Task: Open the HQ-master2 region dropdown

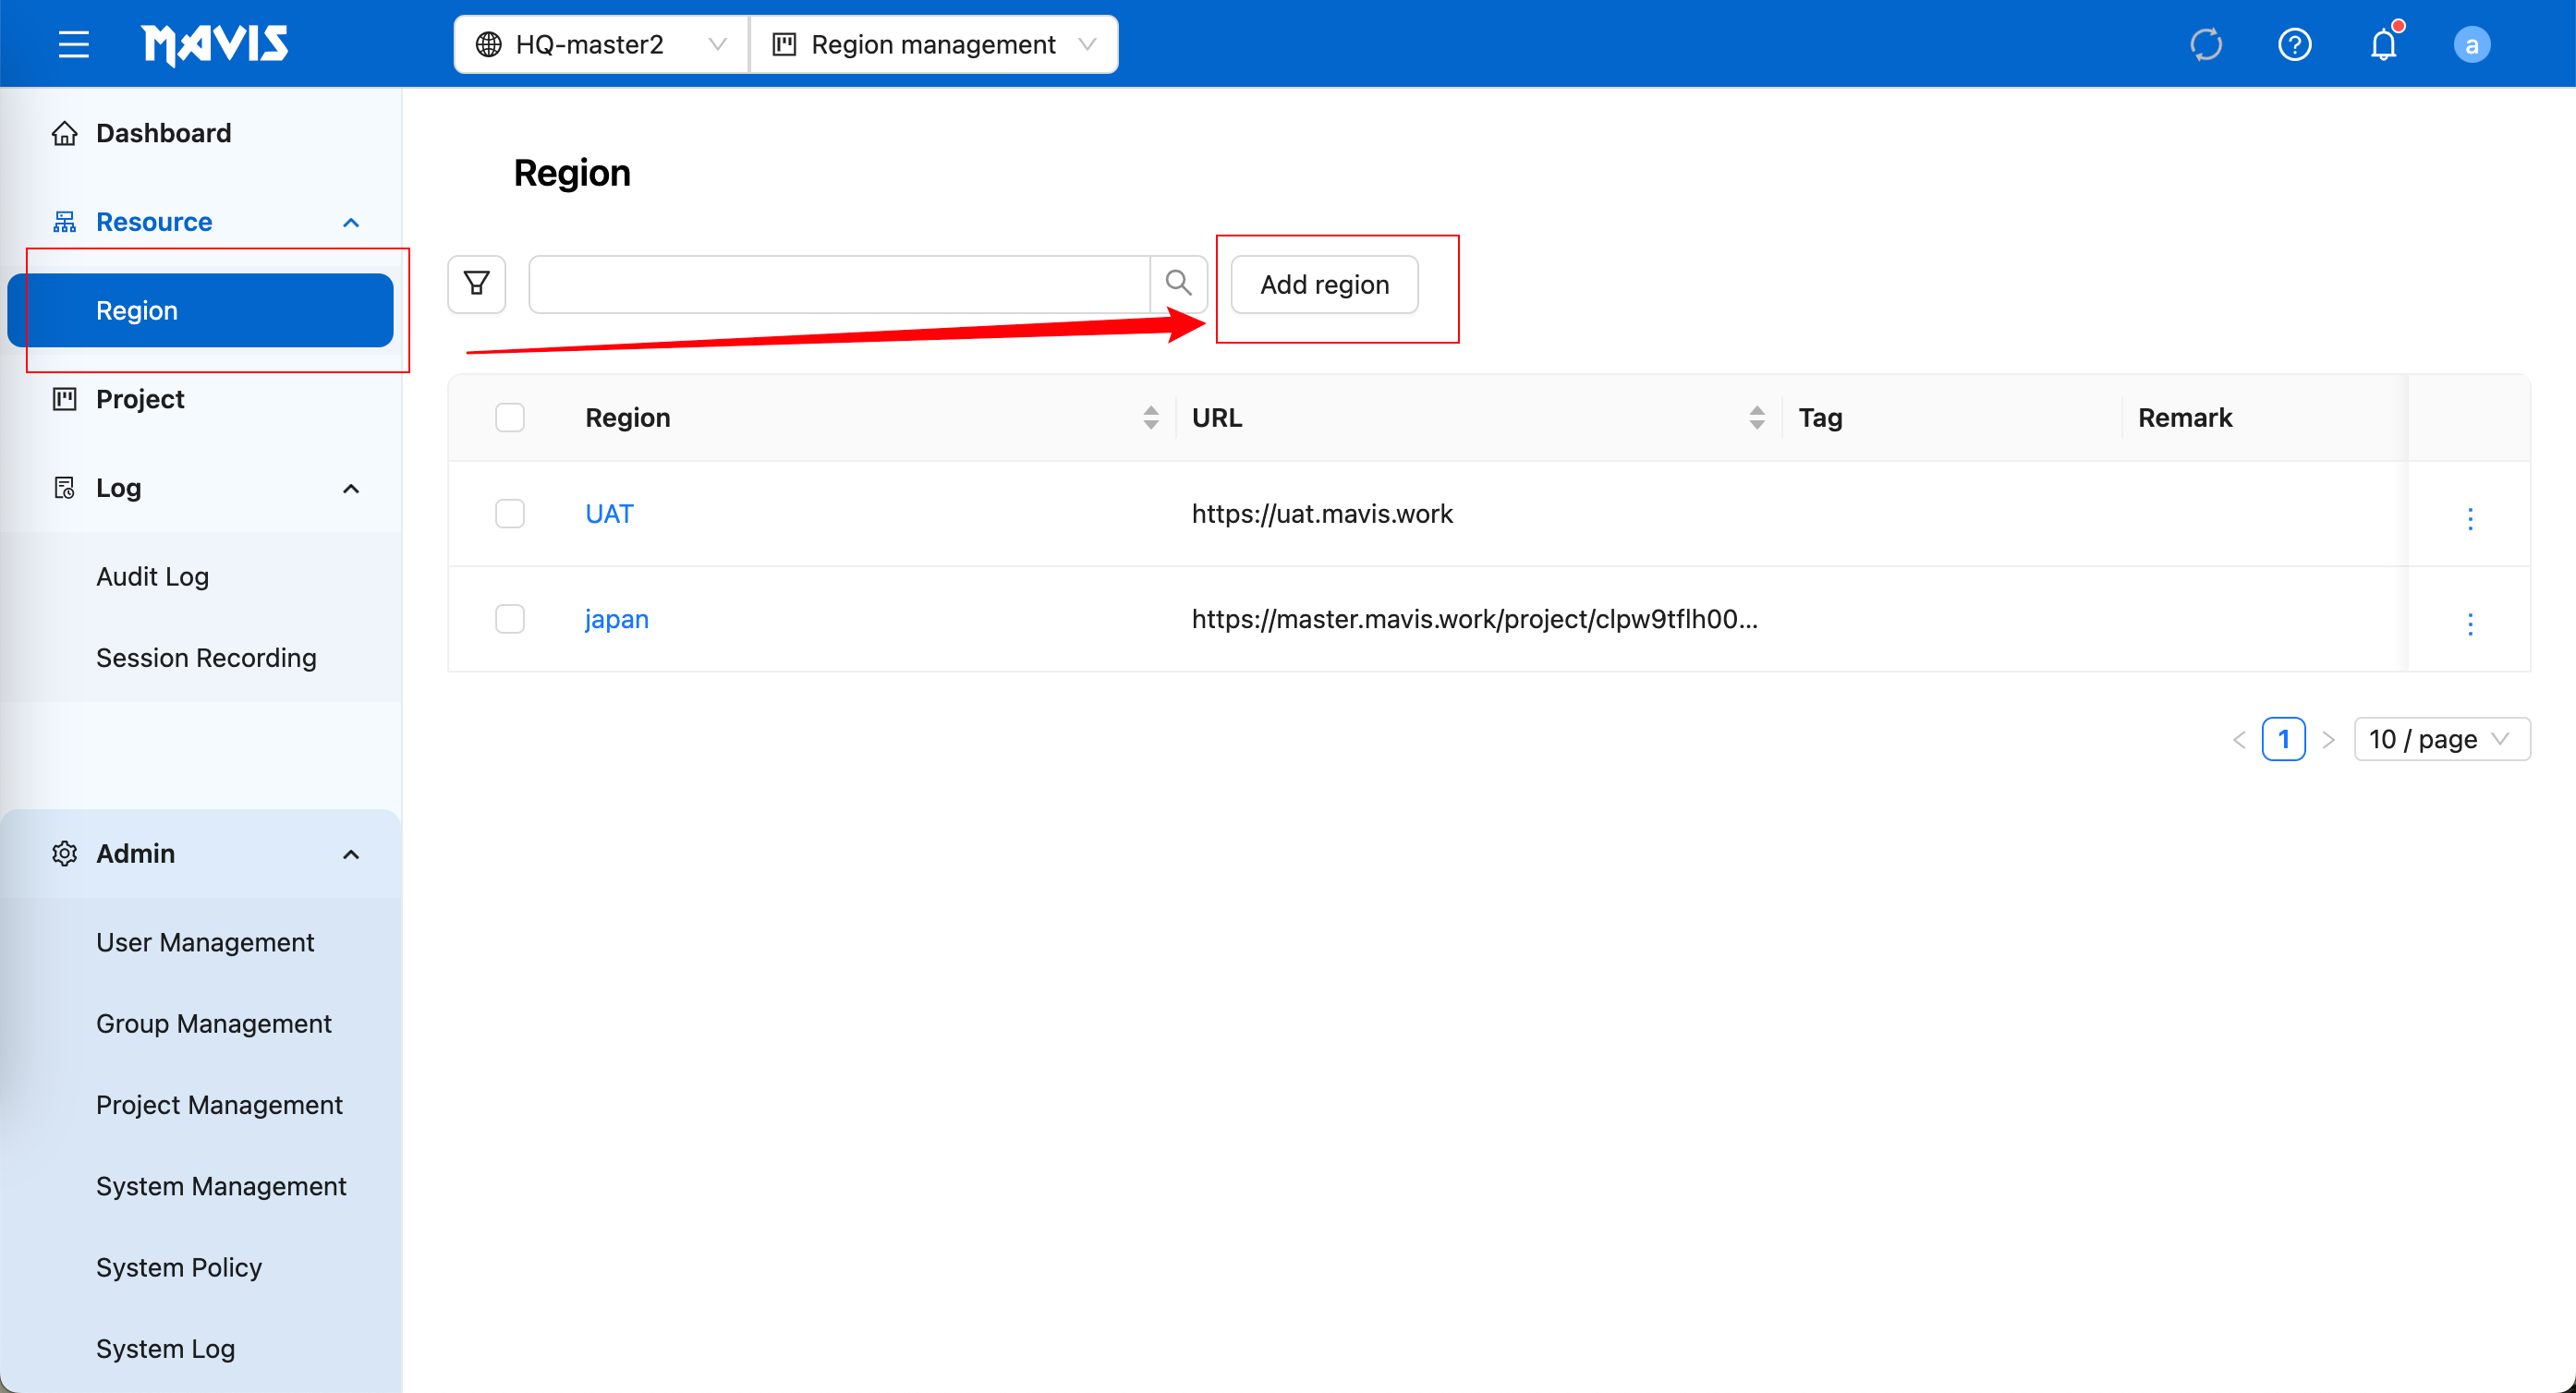Action: pyautogui.click(x=601, y=44)
